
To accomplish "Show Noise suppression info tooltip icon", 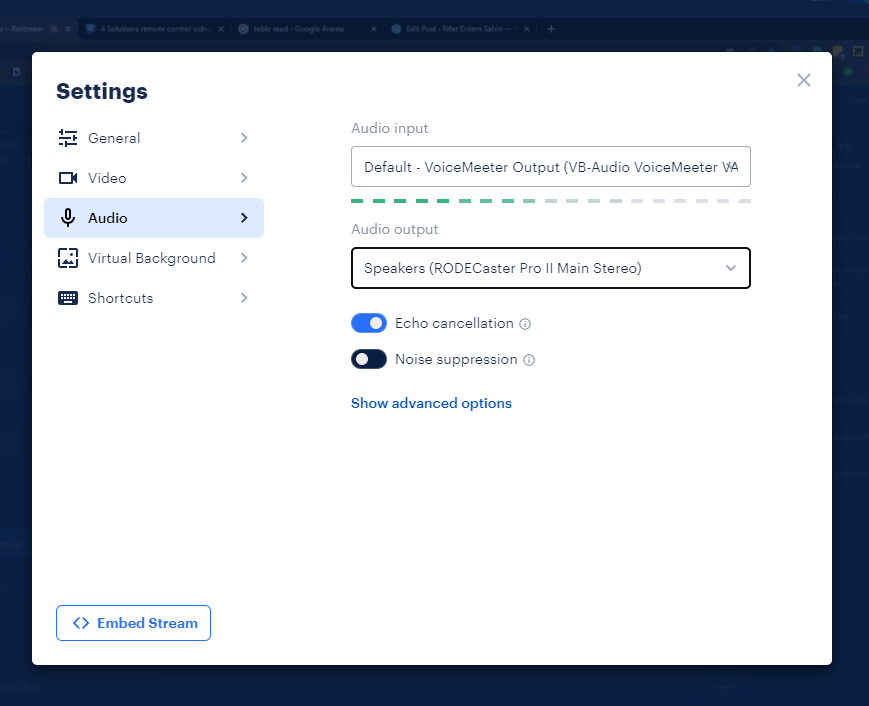I will [529, 360].
